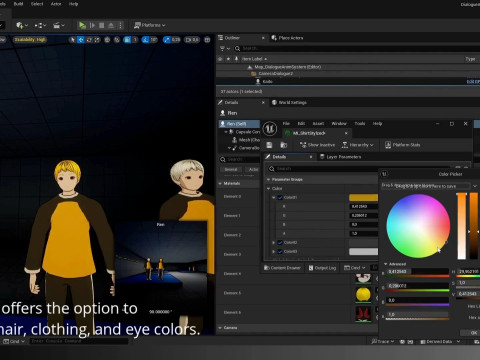This screenshot has width=480, height=360.
Task: Open the Select menu in main menu bar
Action: click(x=37, y=4)
